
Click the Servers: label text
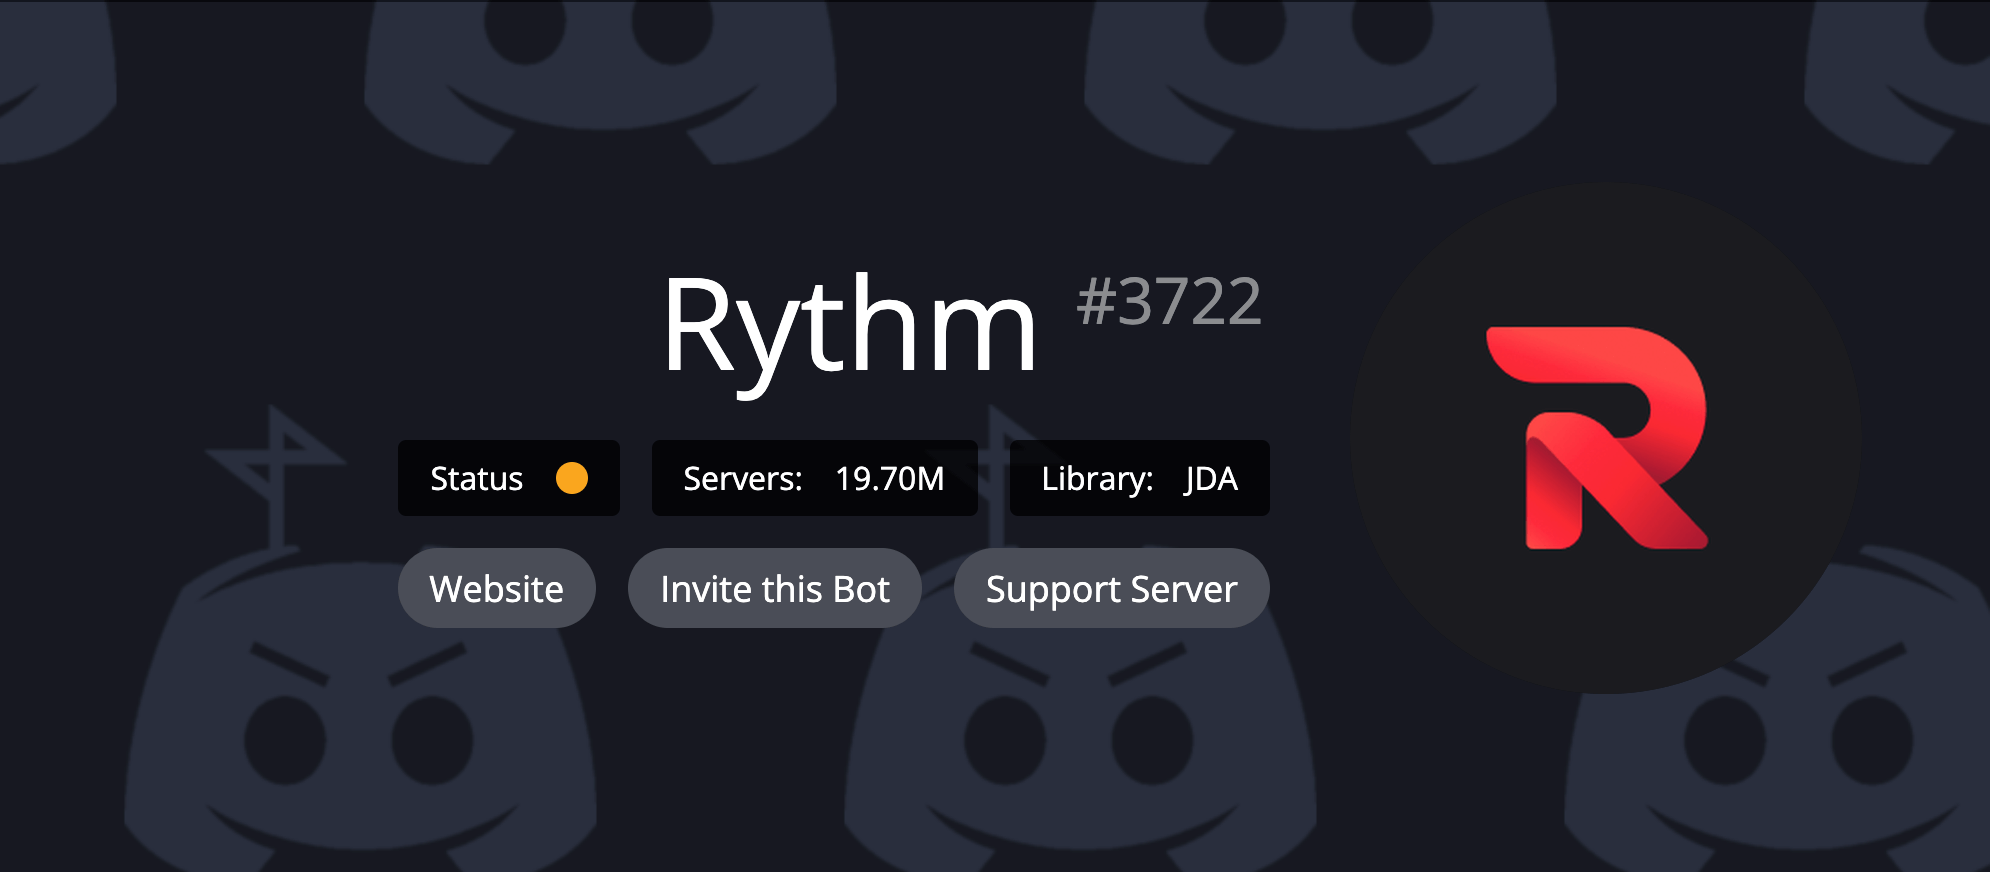point(742,479)
